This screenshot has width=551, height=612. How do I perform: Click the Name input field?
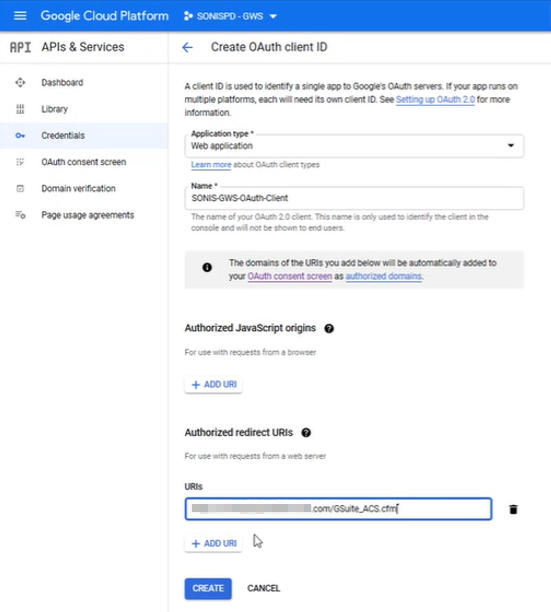pos(354,198)
